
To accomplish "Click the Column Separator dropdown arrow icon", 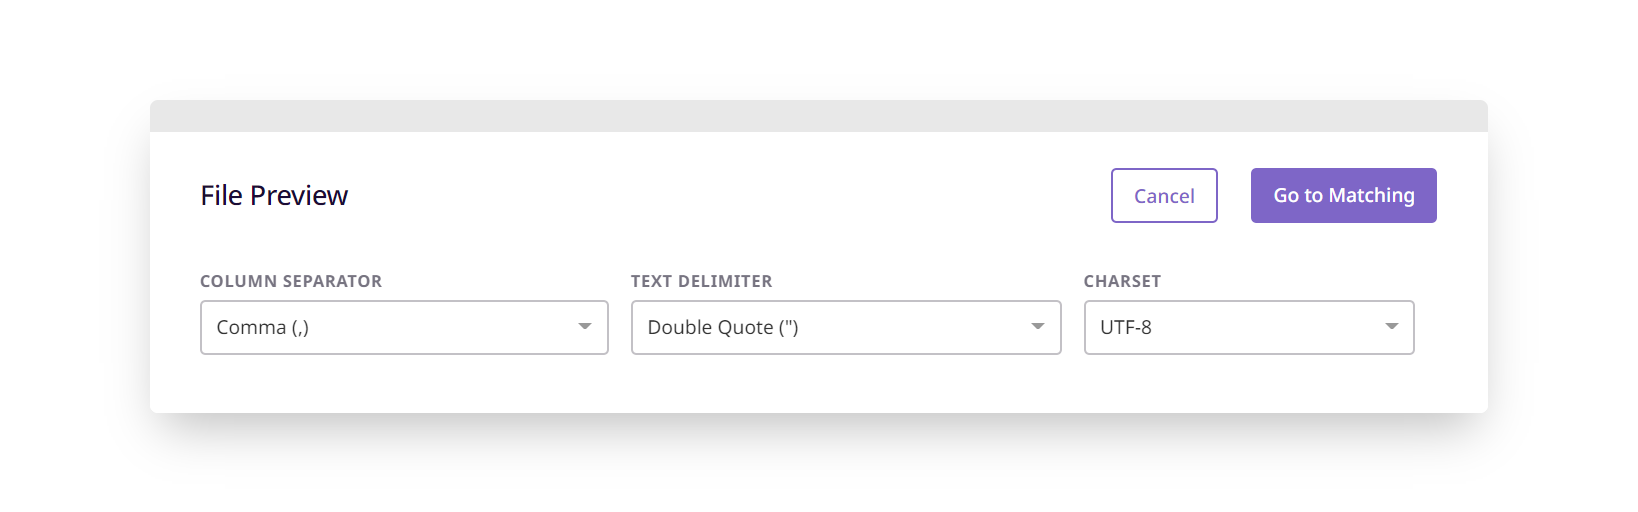I will click(x=585, y=327).
